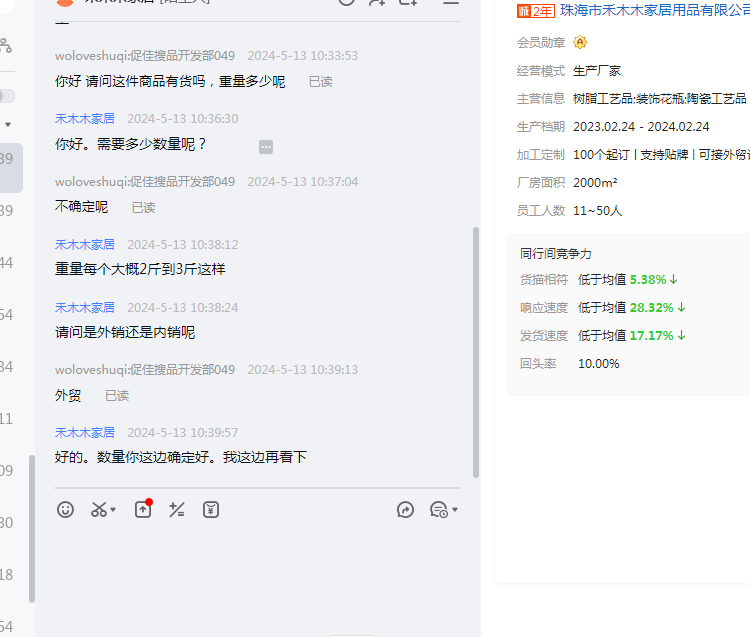Click the file upload icon with red dot
The width and height of the screenshot is (750, 637).
click(143, 509)
